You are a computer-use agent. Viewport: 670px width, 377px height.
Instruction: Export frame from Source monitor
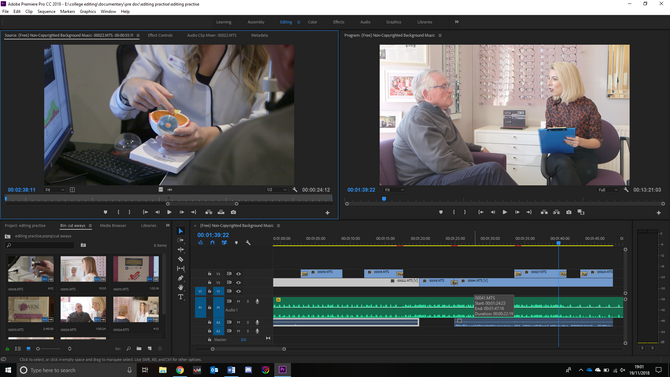(x=233, y=212)
